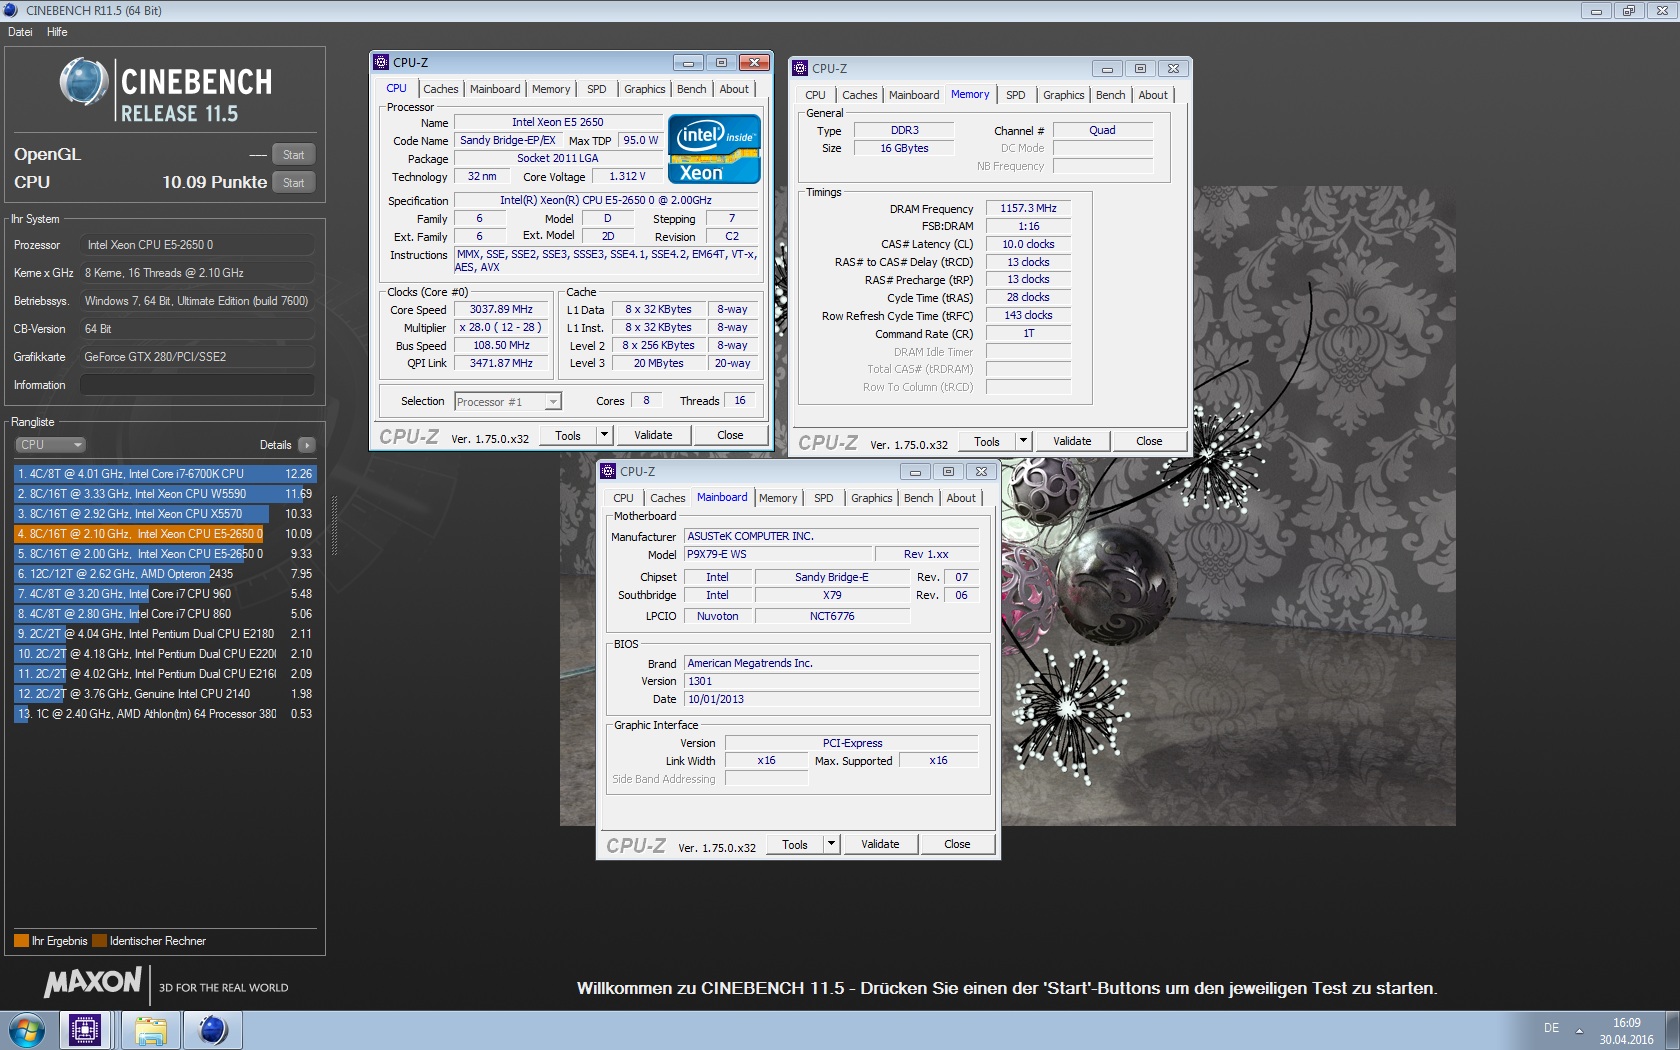Click the Details label in Rangliste
Screen dimensions: 1680x1050
tap(275, 445)
